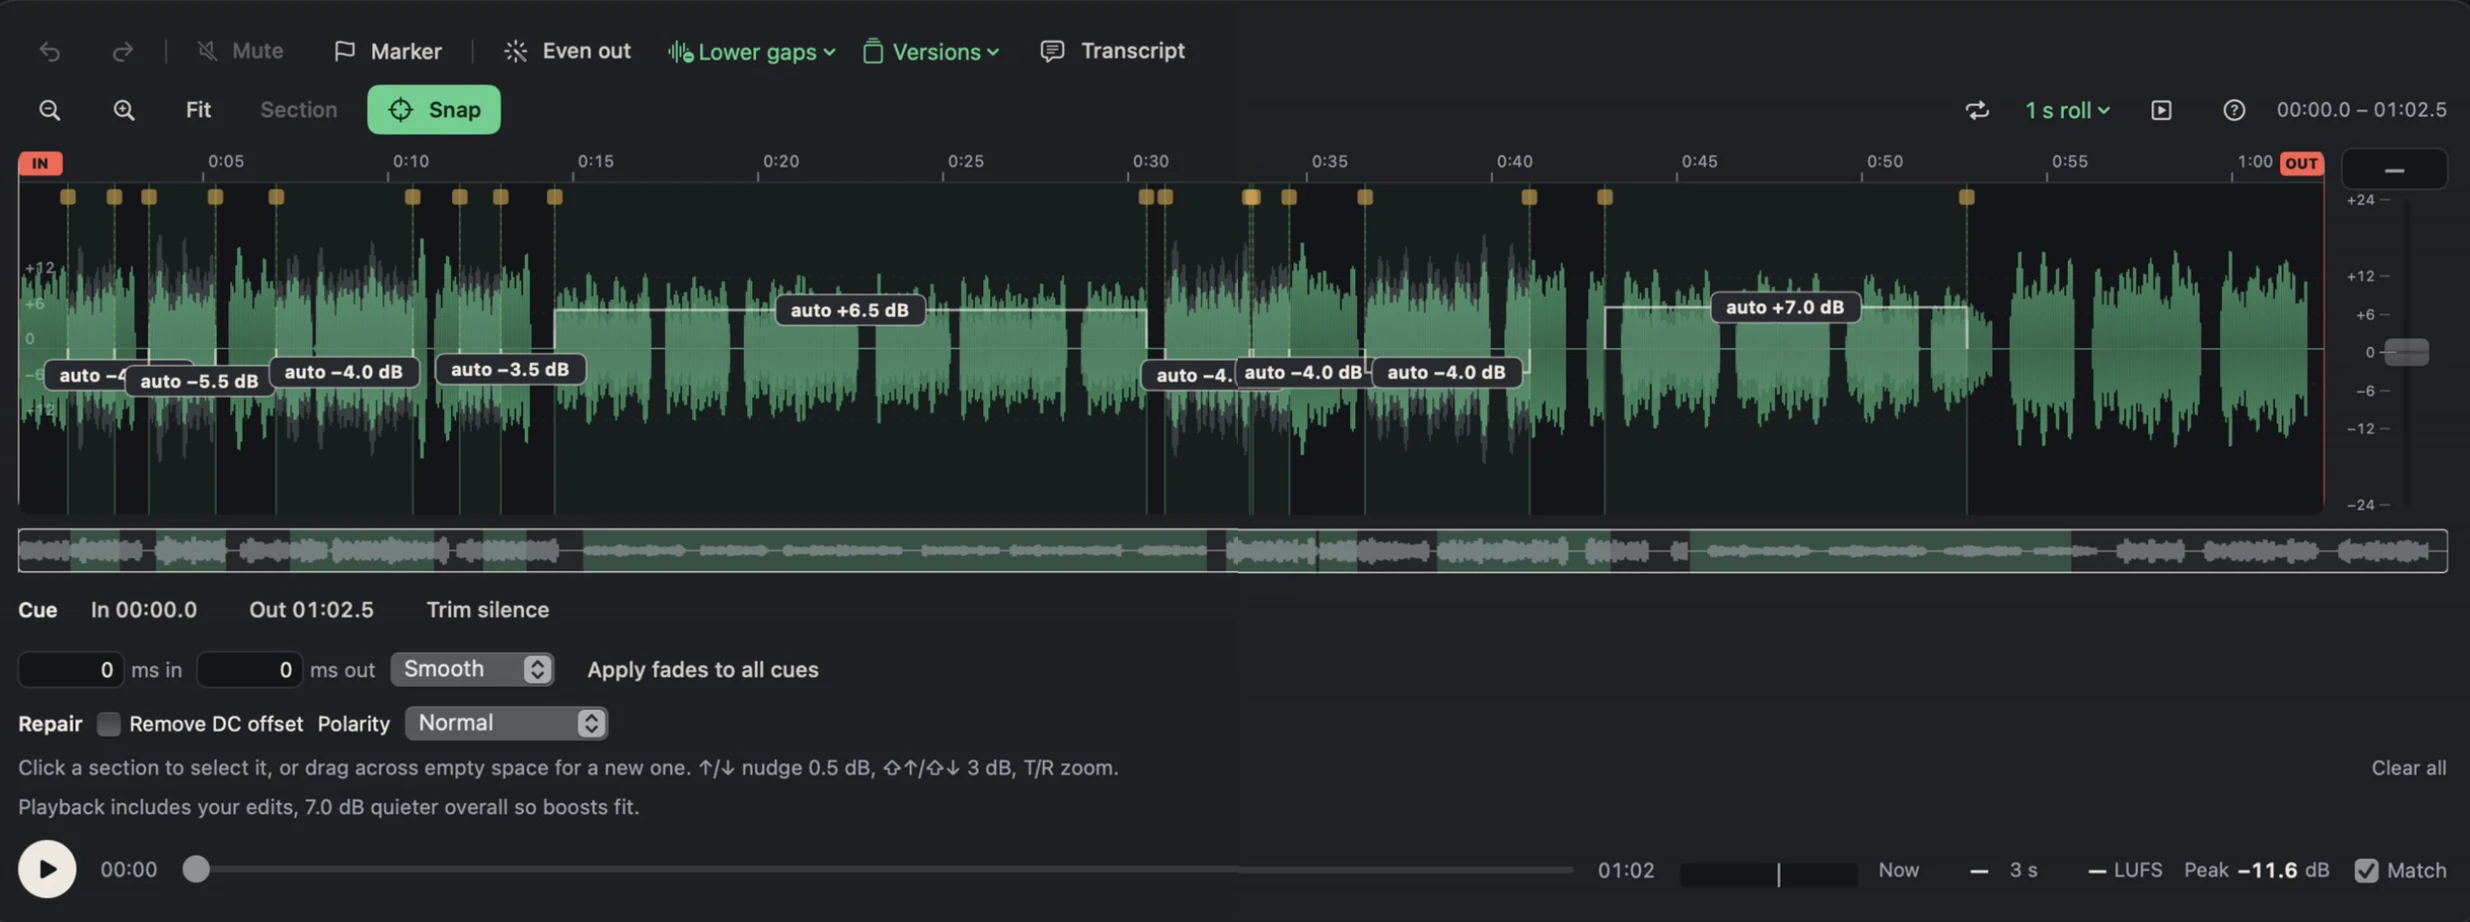Screen dimensions: 2470x922
Task: Select the auto −5.5 dB section label
Action: (199, 381)
